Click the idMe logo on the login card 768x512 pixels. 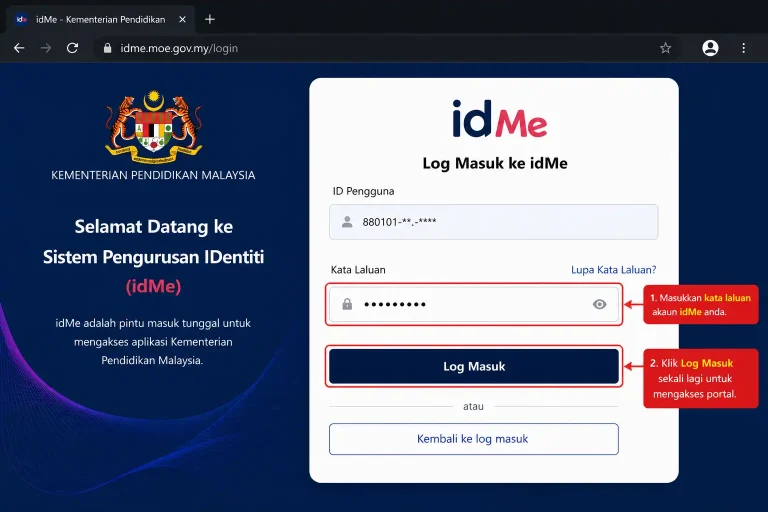pyautogui.click(x=499, y=119)
